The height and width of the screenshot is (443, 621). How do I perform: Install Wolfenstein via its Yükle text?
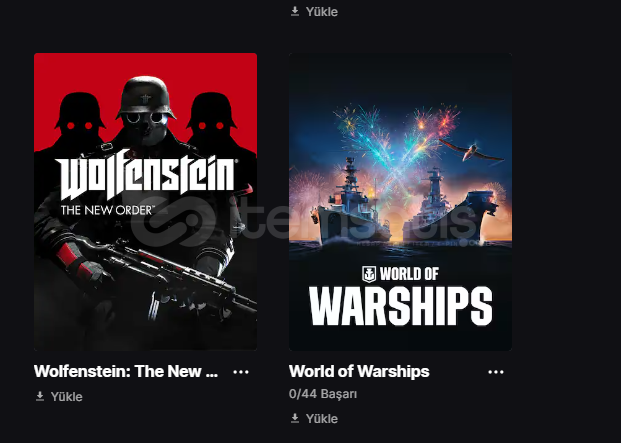(x=67, y=397)
